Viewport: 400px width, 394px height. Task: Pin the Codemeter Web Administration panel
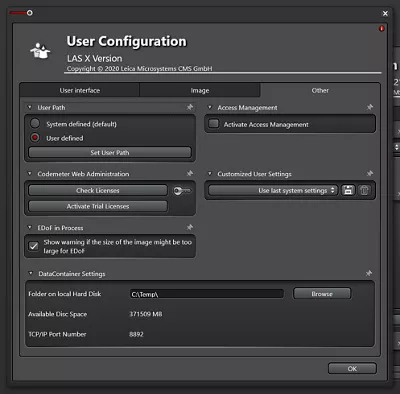190,173
